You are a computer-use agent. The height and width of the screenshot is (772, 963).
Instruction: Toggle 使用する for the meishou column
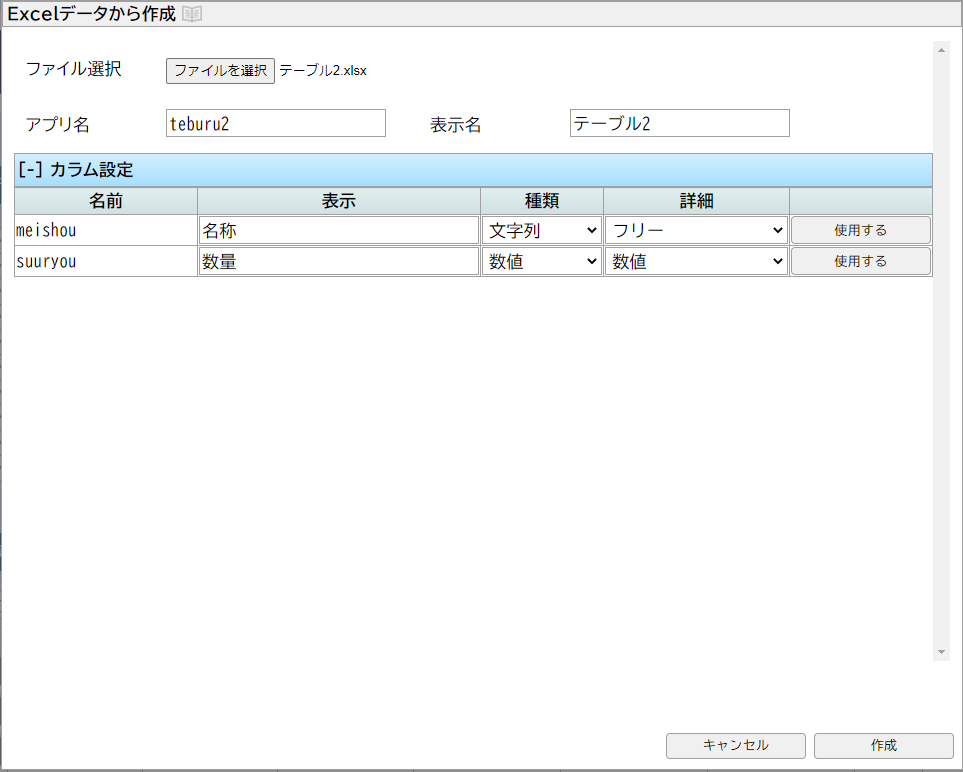tap(860, 230)
